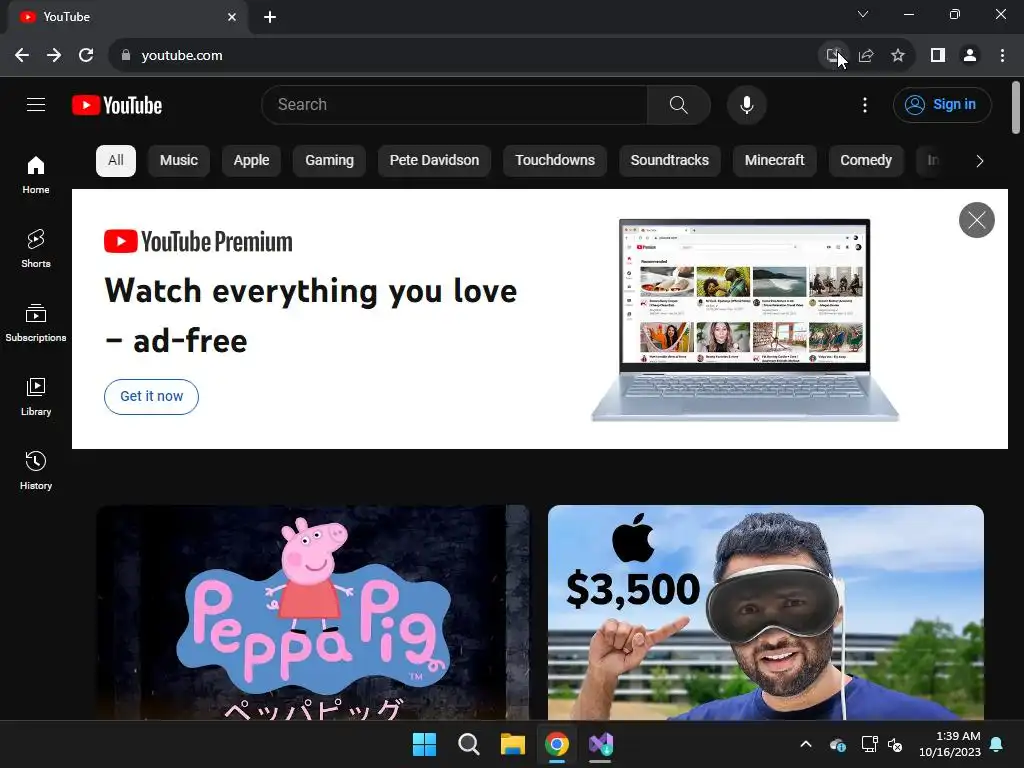Focus the YouTube Search field

454,104
